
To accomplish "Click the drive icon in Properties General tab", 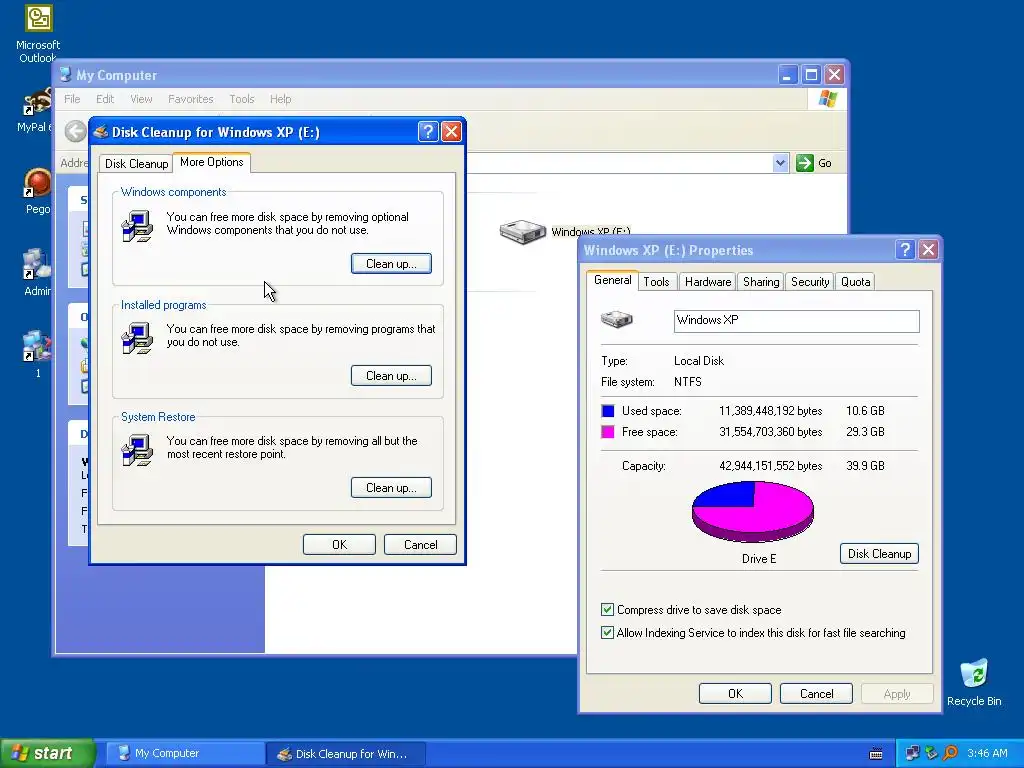I will click(616, 319).
